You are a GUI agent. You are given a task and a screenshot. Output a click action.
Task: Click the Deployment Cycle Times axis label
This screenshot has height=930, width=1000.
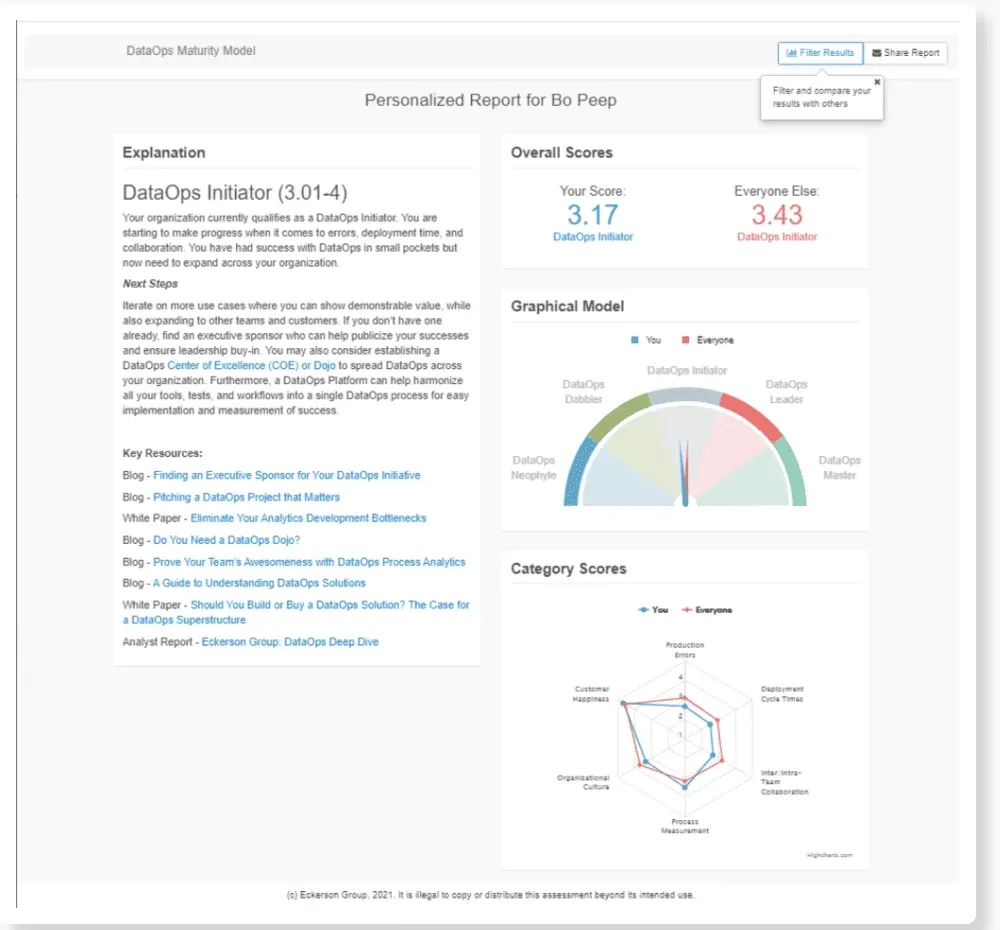782,694
